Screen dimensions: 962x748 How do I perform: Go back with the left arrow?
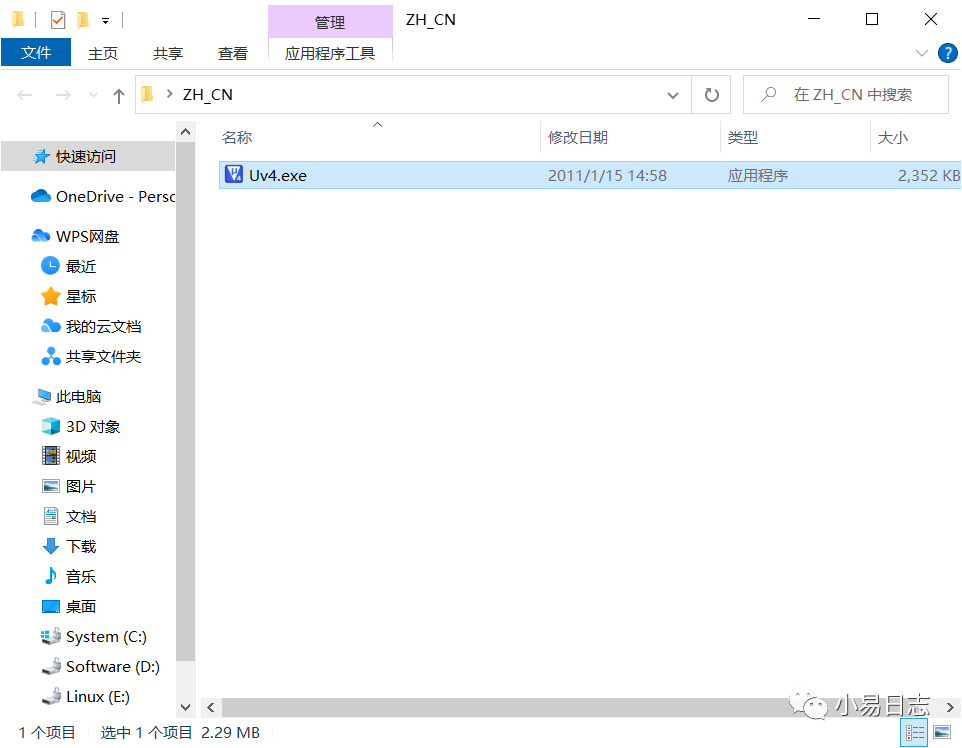[25, 95]
